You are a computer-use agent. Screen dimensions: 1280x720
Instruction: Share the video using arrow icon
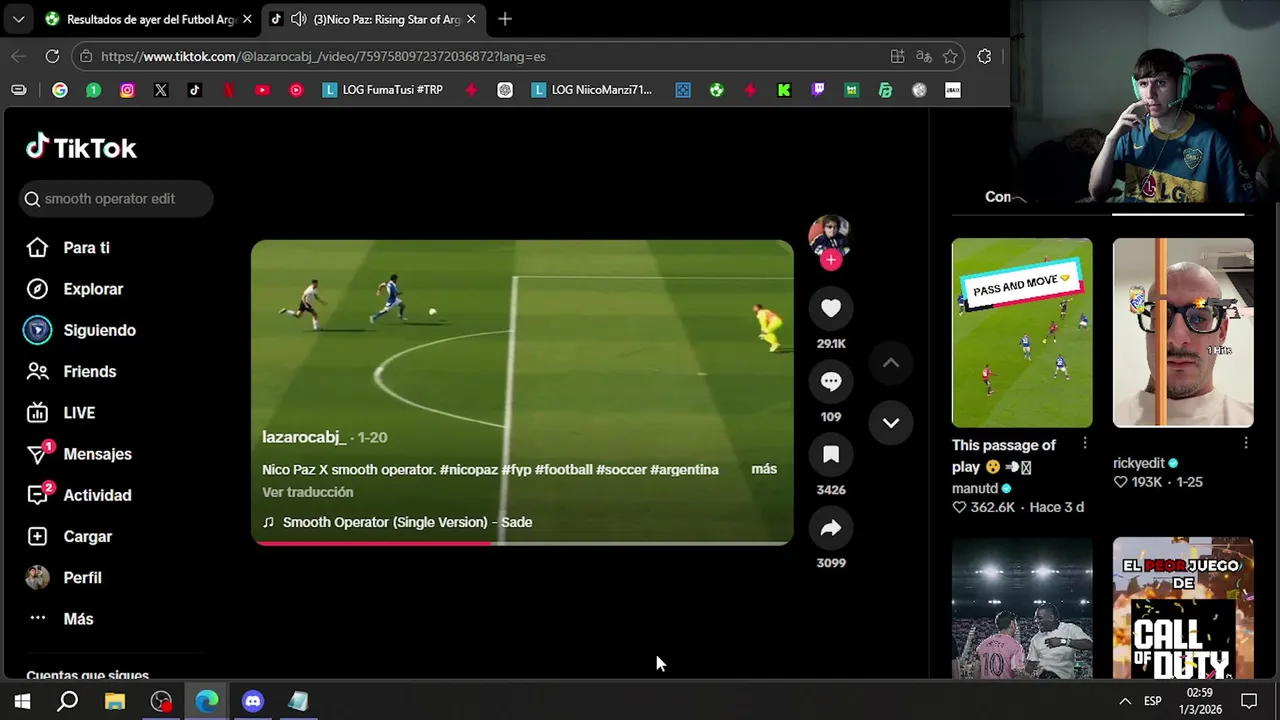coord(831,528)
